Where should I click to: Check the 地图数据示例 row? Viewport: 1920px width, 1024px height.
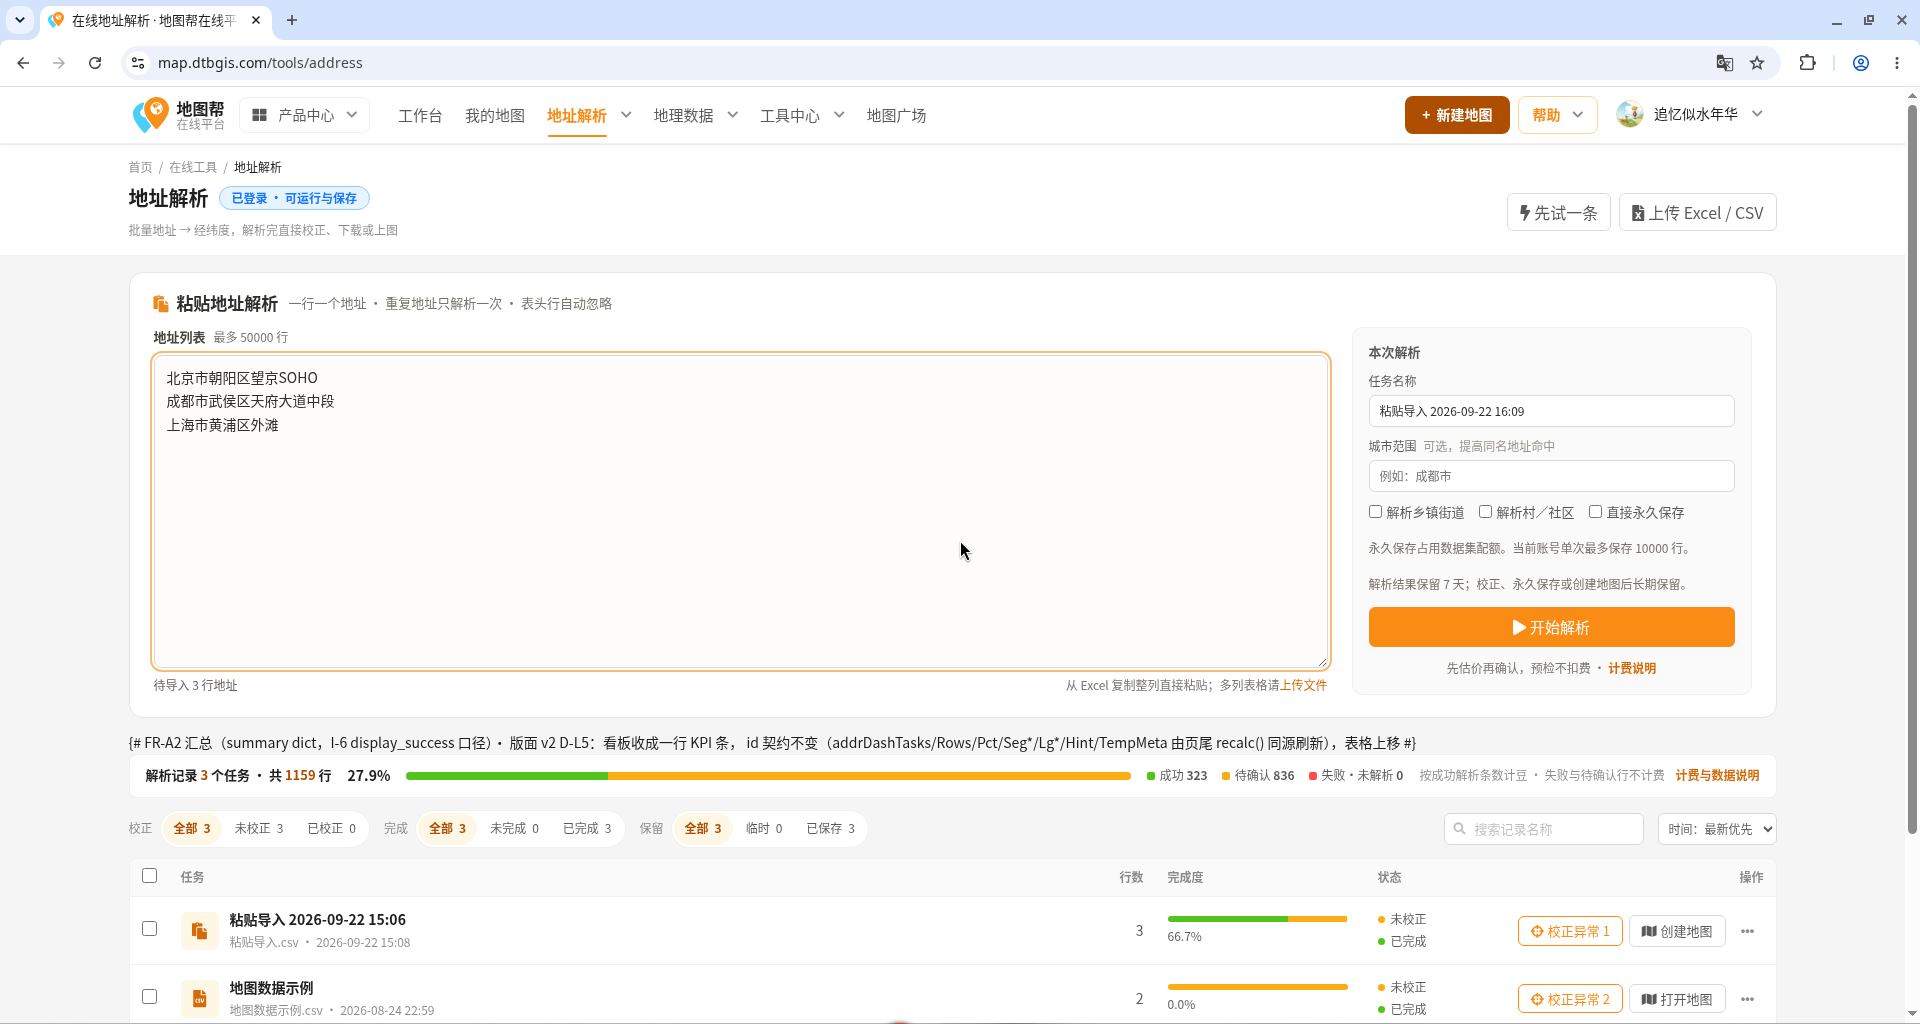[x=150, y=997]
